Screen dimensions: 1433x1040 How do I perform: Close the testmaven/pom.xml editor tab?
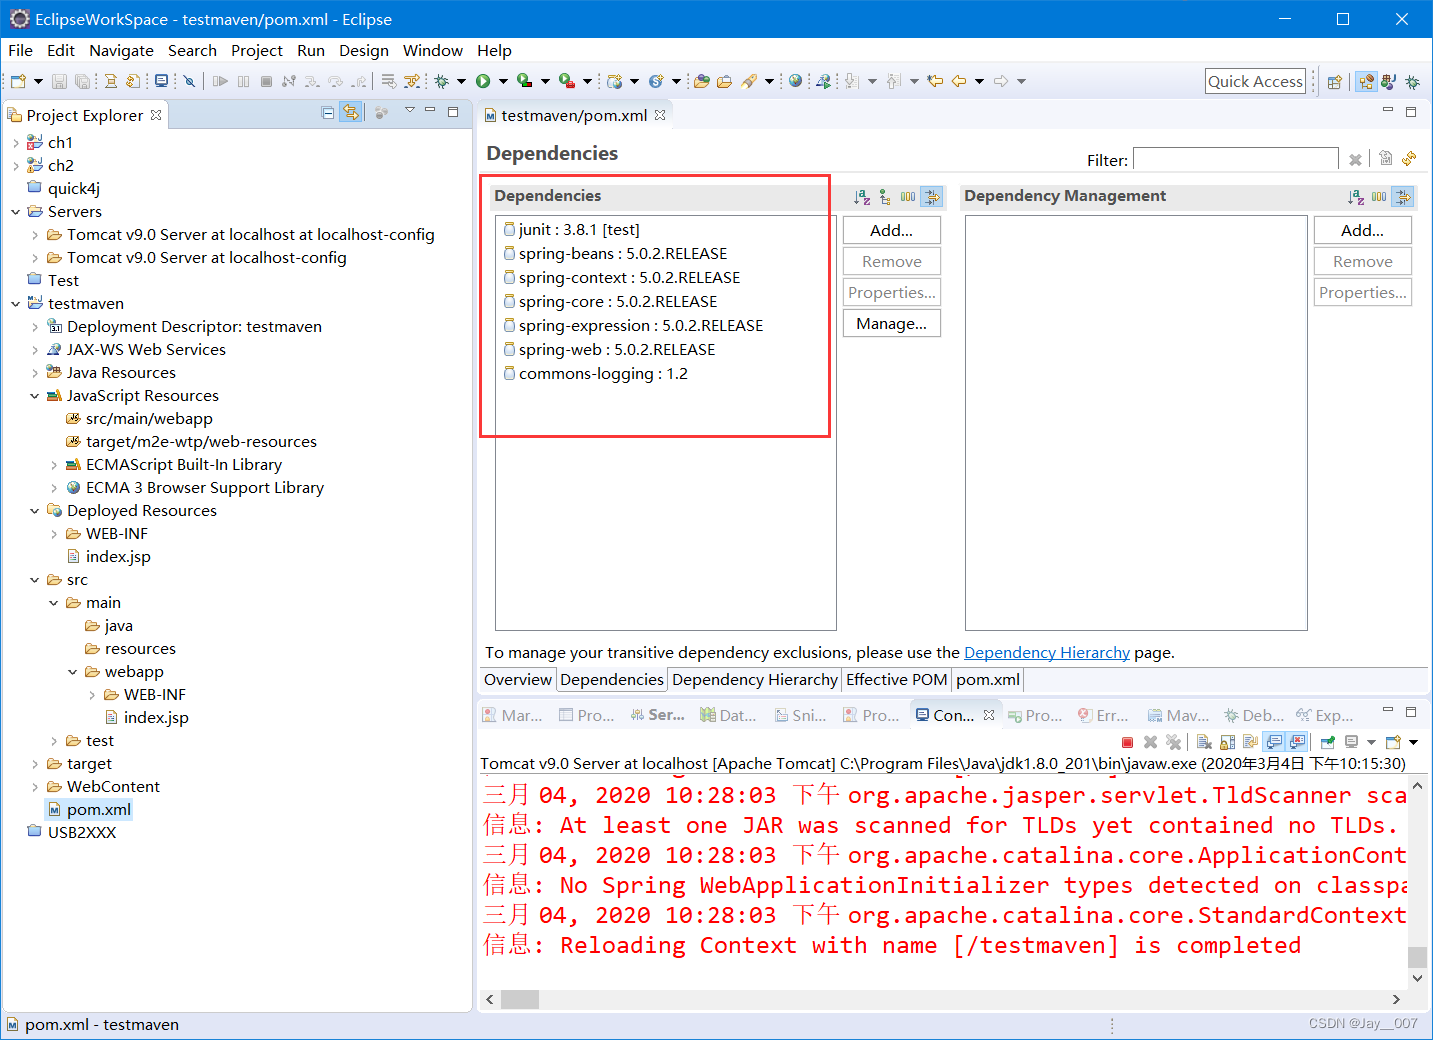pos(660,115)
